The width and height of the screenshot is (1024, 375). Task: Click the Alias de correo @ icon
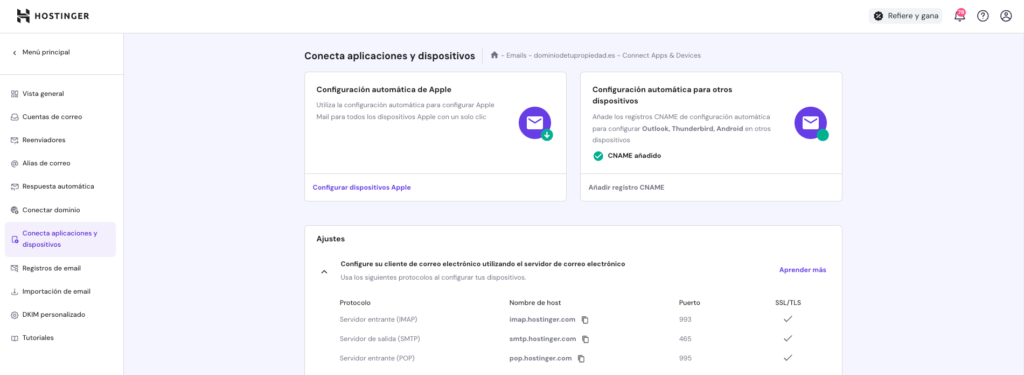tap(14, 164)
